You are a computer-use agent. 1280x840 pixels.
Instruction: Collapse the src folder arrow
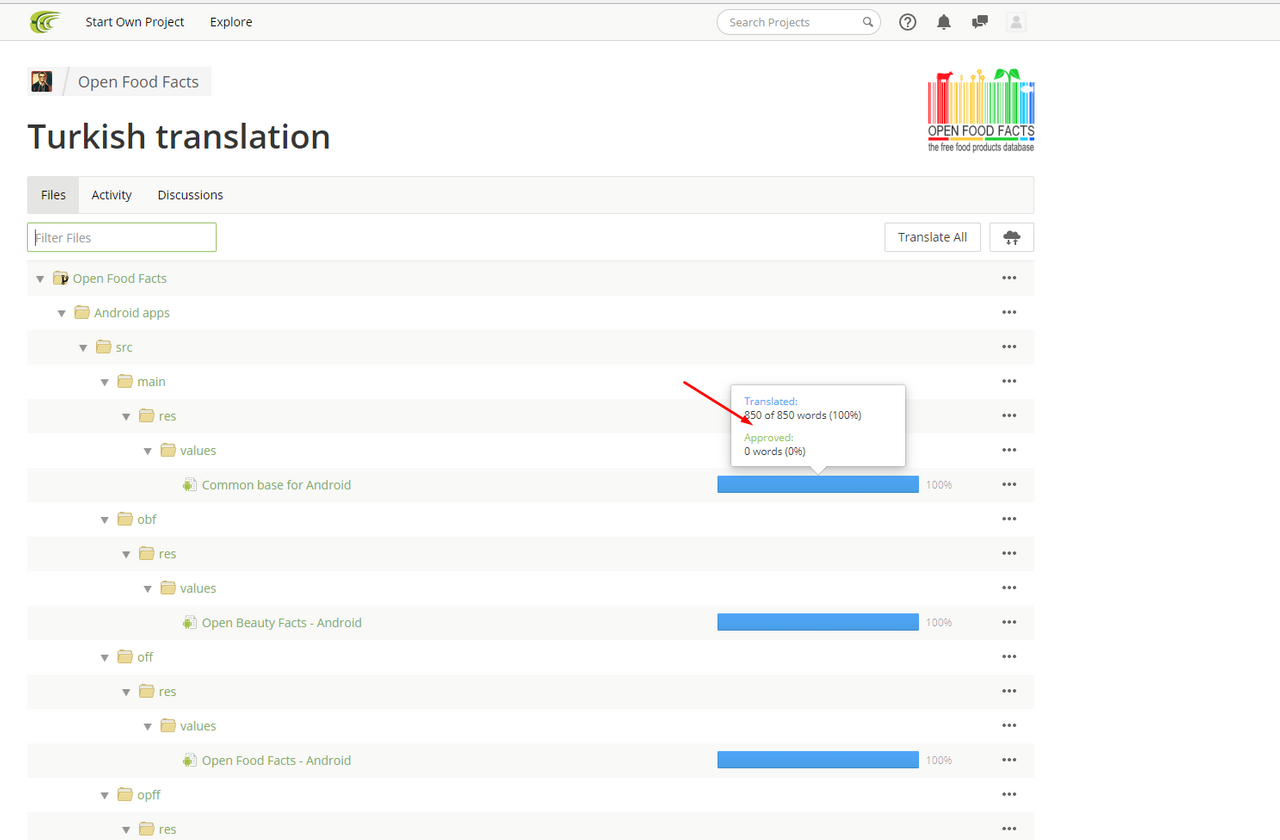click(83, 348)
